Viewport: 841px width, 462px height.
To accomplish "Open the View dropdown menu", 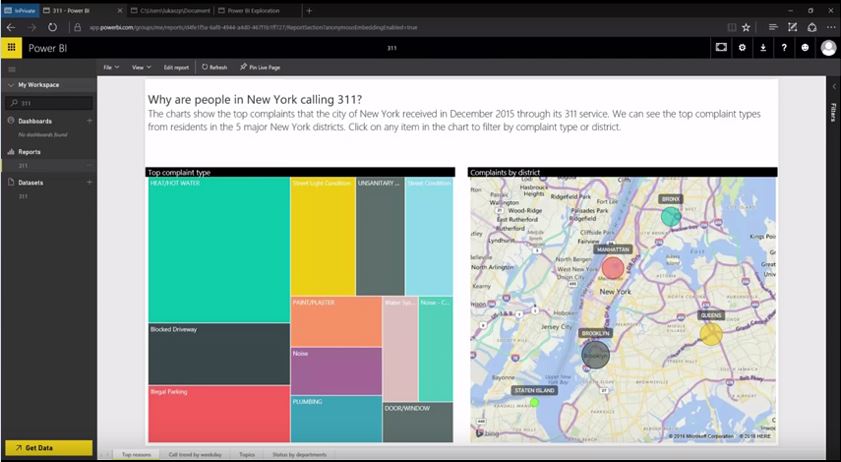I will click(x=141, y=68).
